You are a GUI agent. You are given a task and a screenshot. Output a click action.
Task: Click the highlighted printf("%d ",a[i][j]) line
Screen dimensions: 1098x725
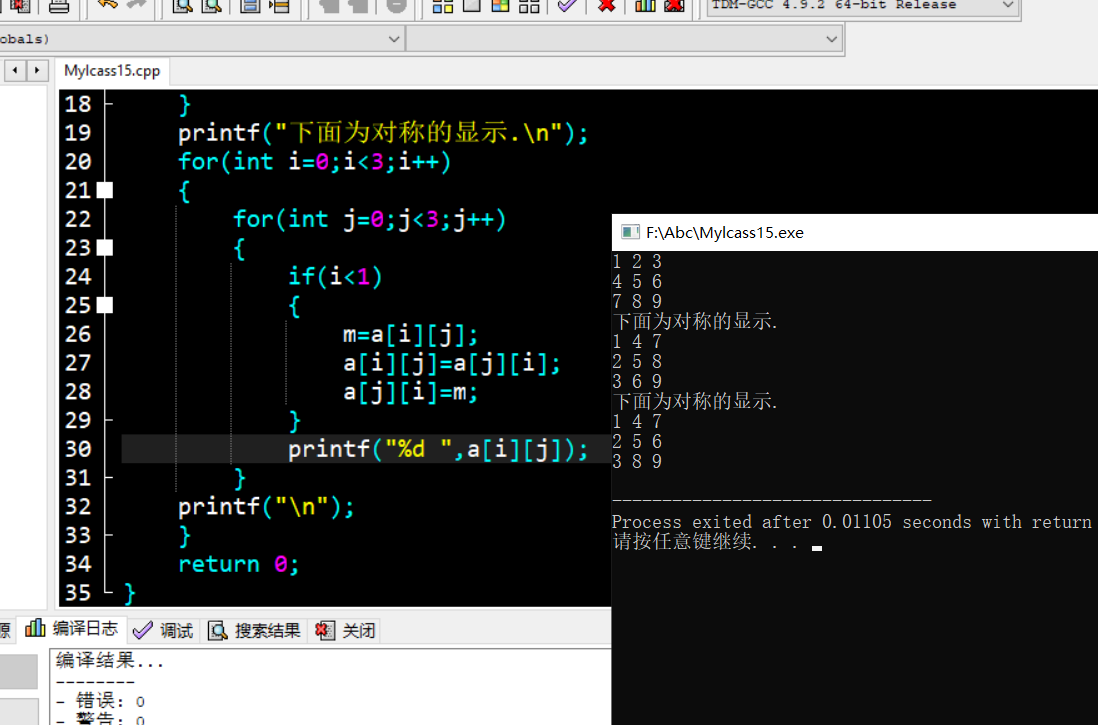pyautogui.click(x=438, y=449)
